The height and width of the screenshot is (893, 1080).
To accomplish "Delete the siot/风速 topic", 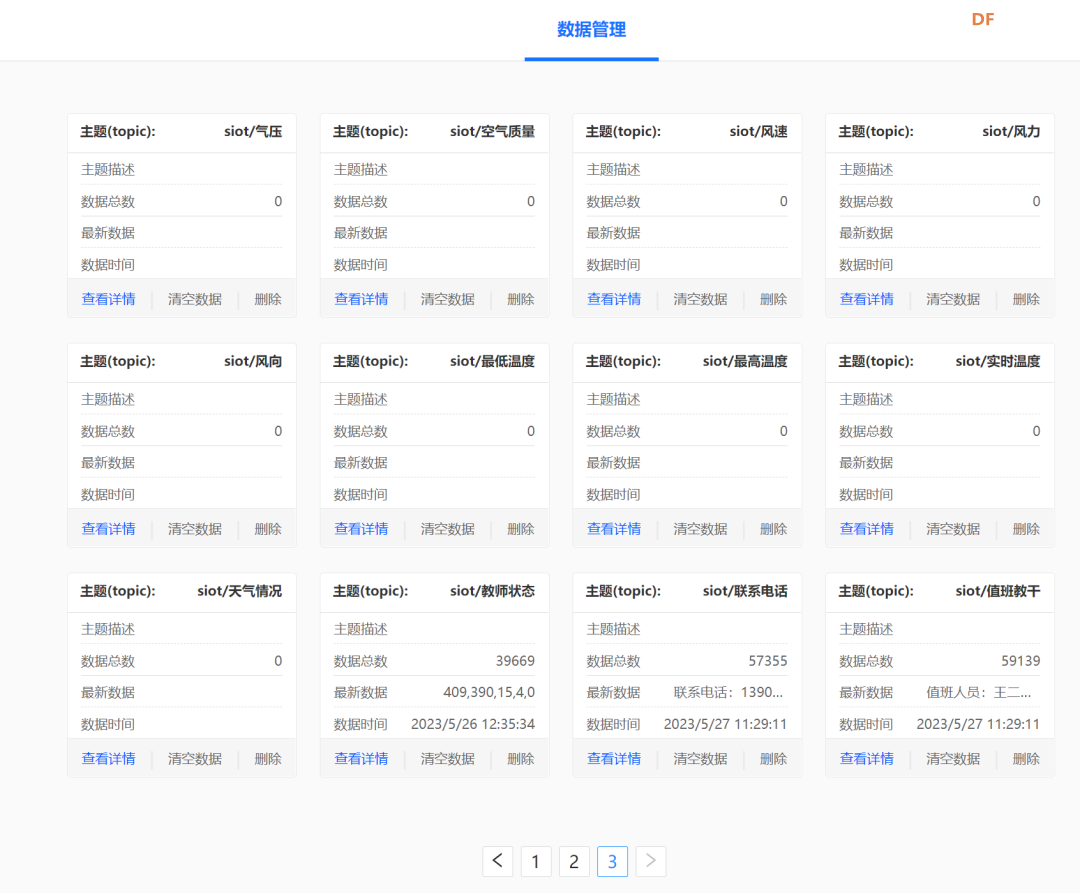I will (773, 299).
